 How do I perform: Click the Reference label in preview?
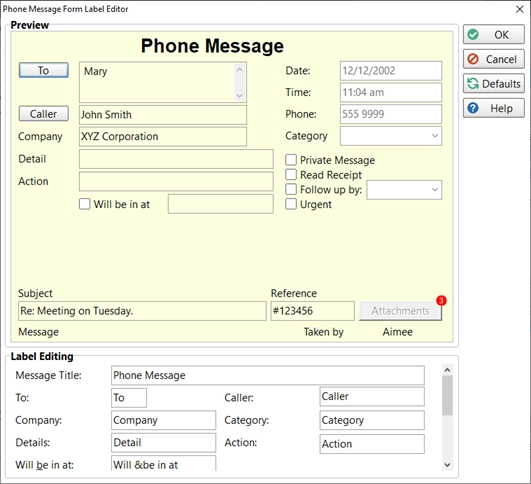[294, 293]
